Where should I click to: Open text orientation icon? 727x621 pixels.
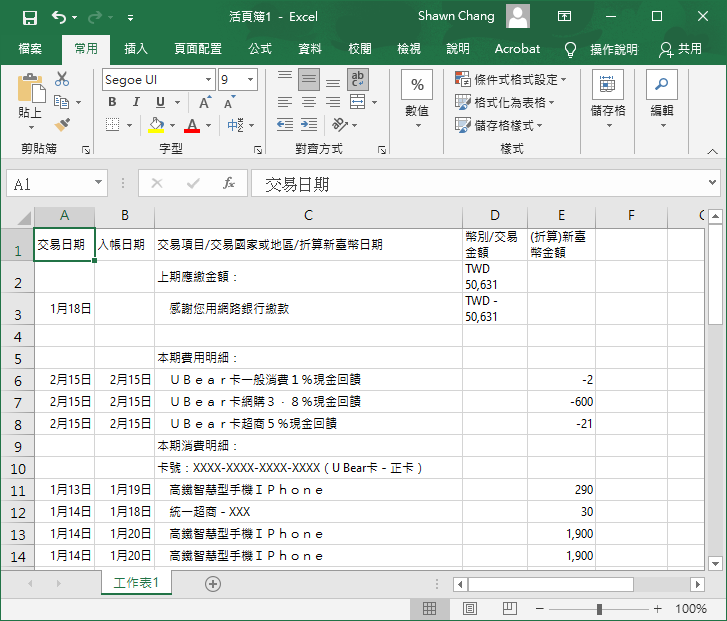tap(340, 124)
